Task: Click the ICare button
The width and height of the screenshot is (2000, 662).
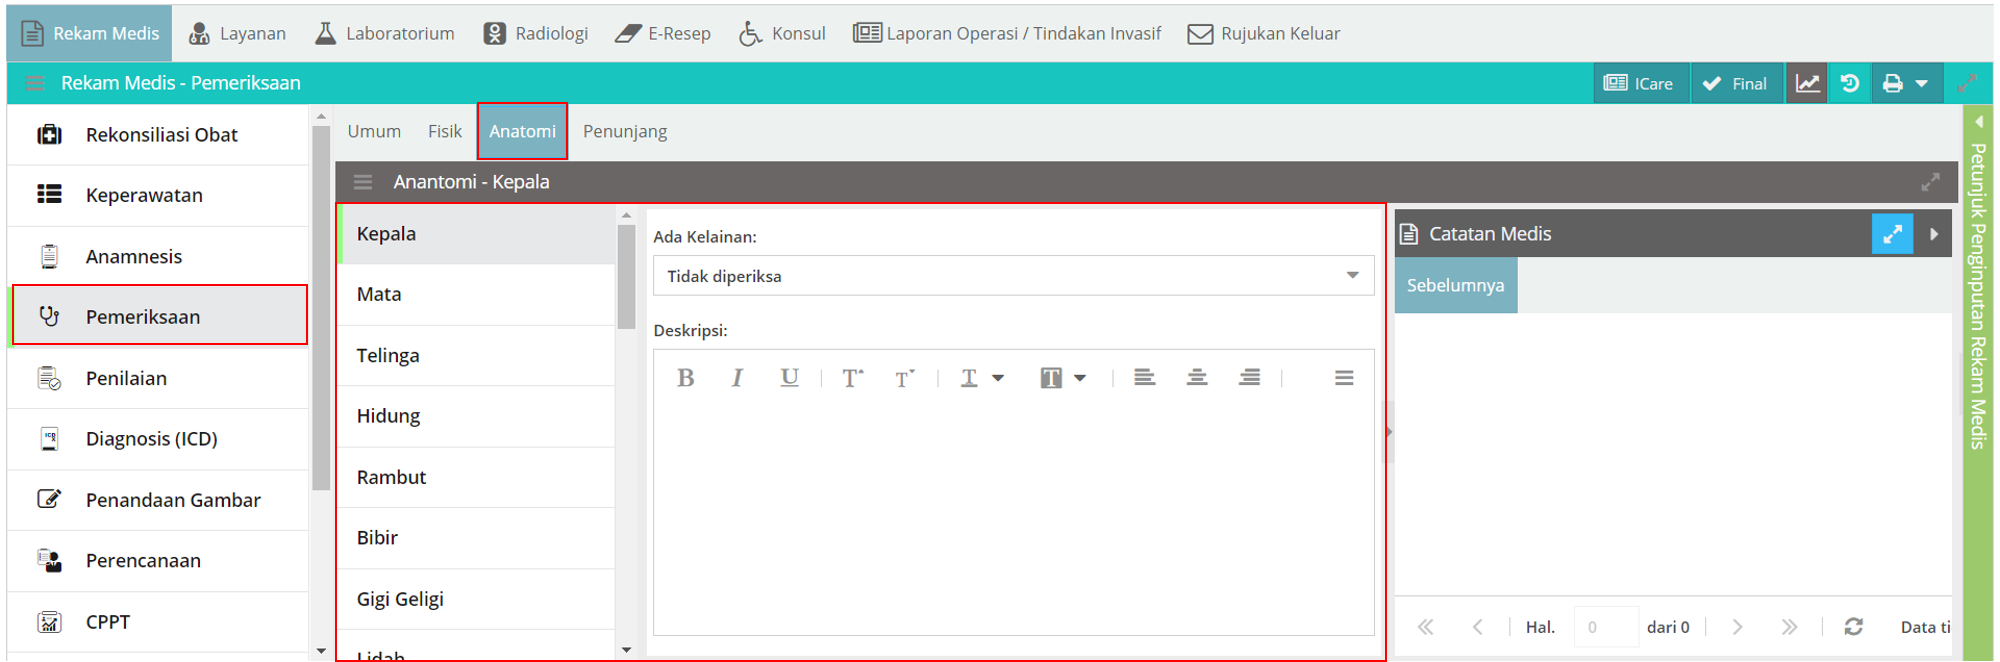Action: click(1639, 83)
